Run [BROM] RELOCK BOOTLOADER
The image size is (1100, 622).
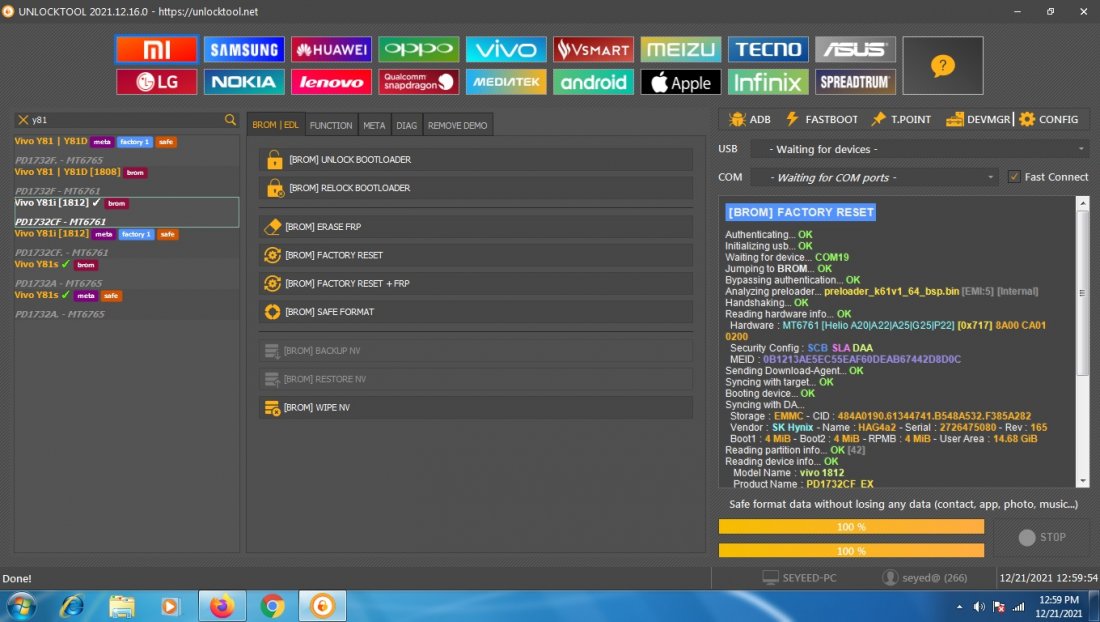pos(476,188)
